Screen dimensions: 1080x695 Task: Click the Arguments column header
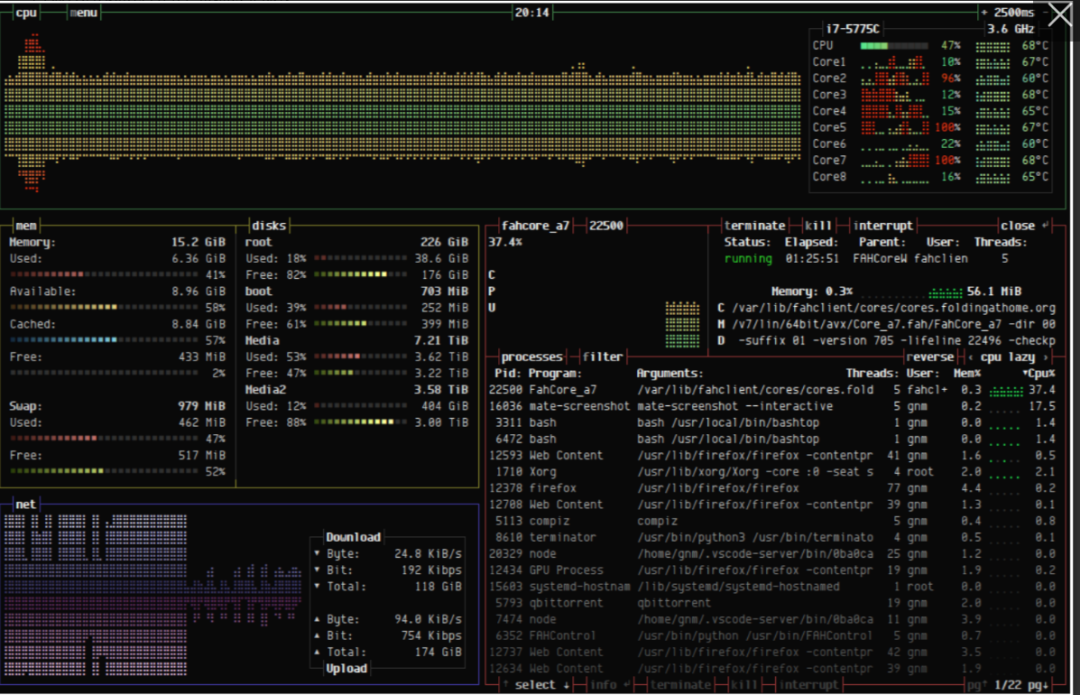click(x=669, y=373)
